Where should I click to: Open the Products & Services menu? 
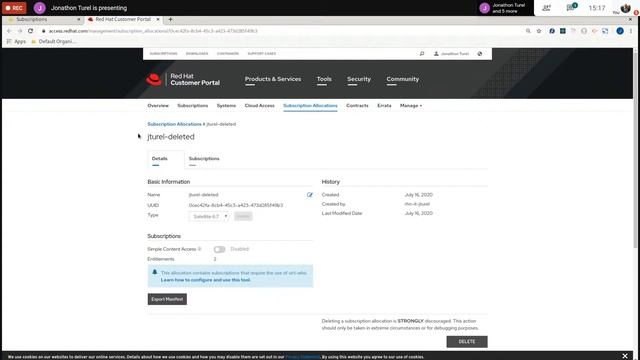click(273, 79)
